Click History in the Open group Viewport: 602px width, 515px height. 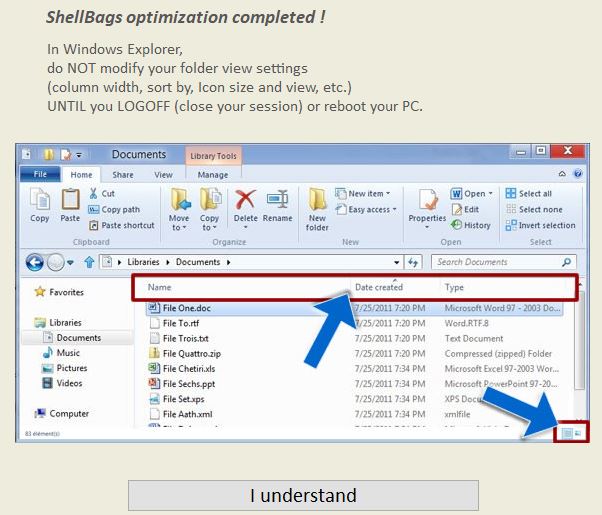coord(471,225)
